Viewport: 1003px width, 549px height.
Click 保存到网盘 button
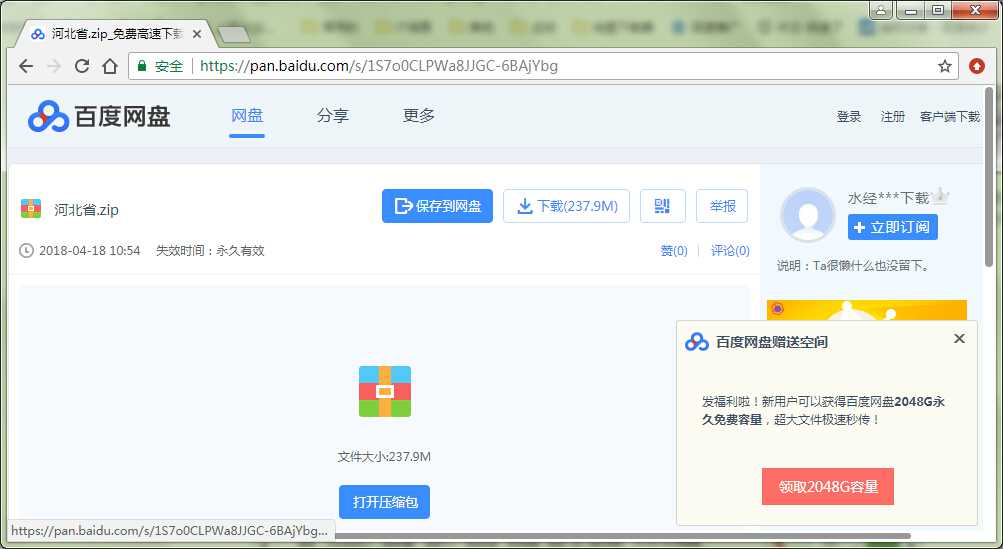tap(438, 206)
